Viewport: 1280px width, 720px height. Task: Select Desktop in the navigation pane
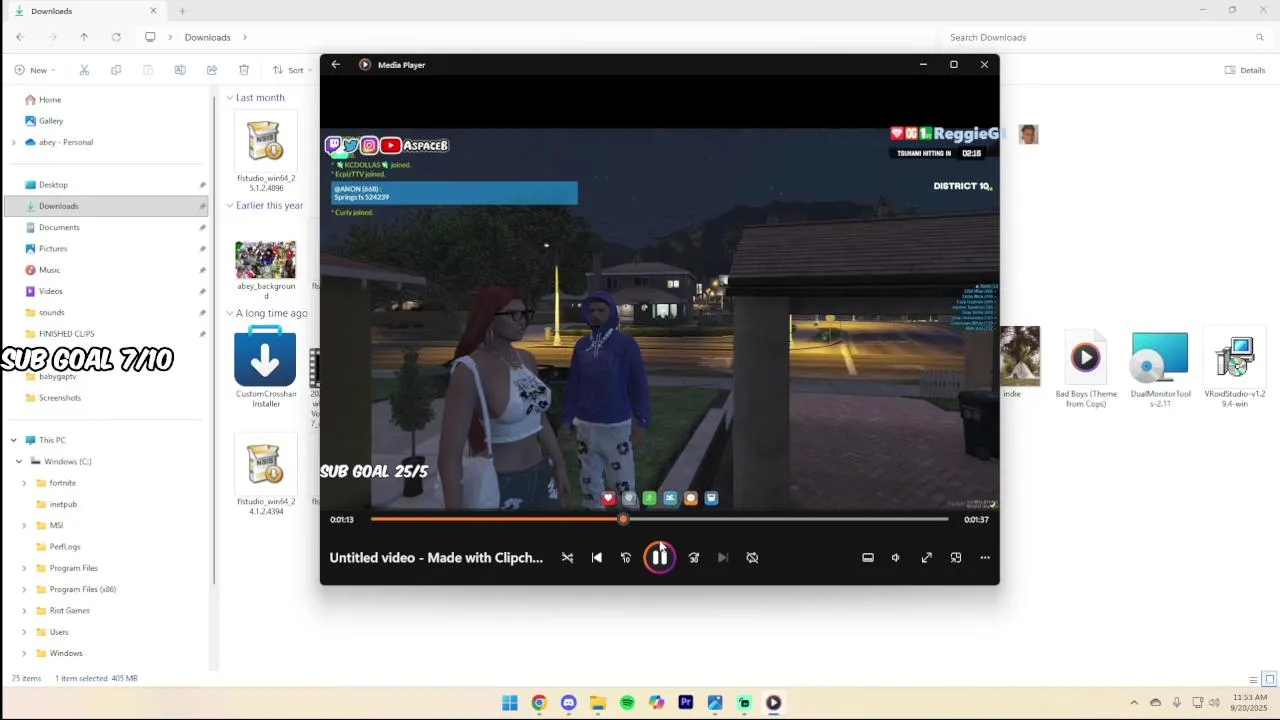point(53,185)
